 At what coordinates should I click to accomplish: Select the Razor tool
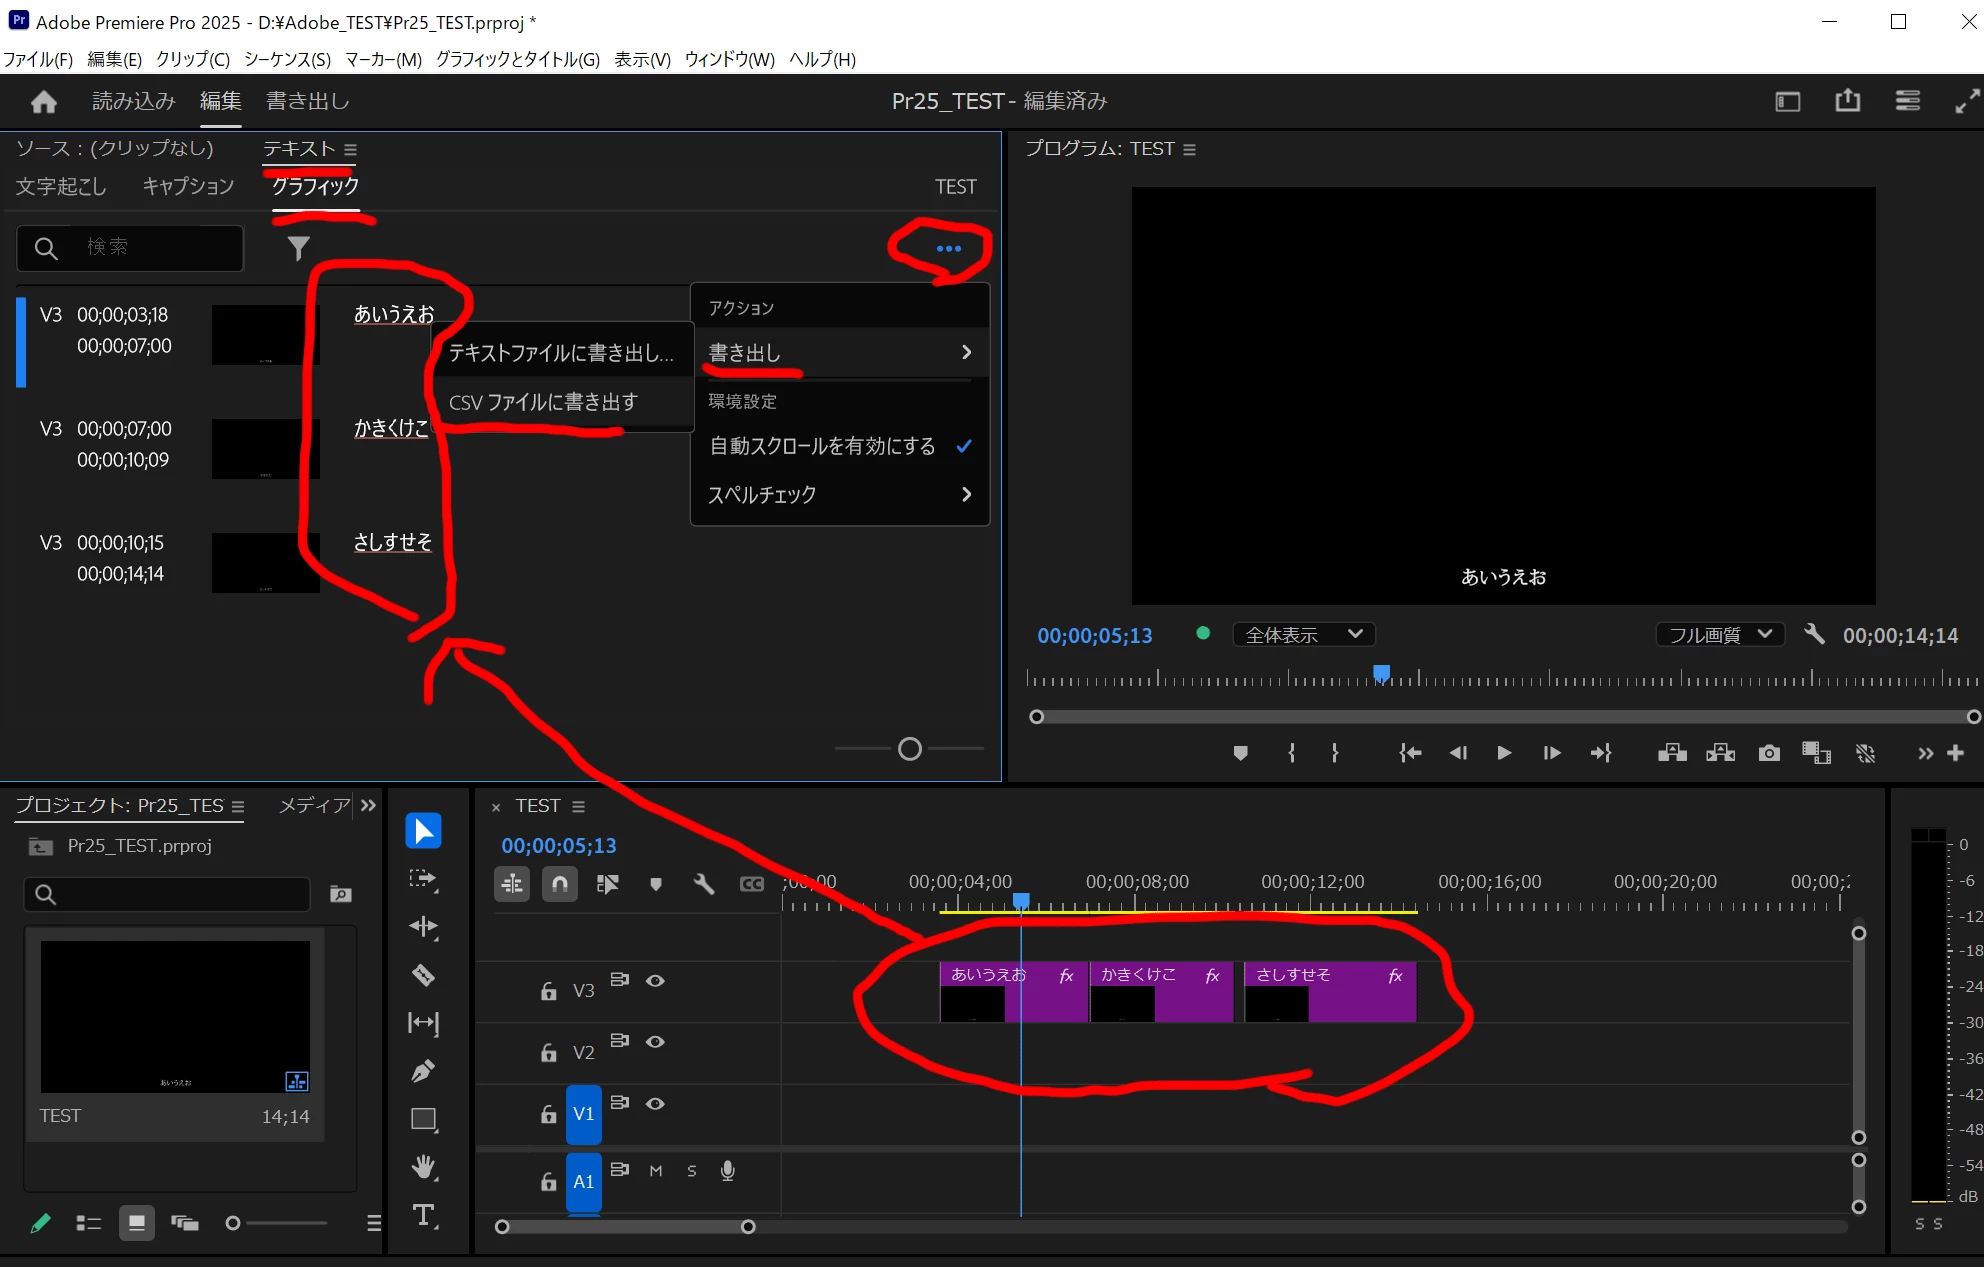423,975
